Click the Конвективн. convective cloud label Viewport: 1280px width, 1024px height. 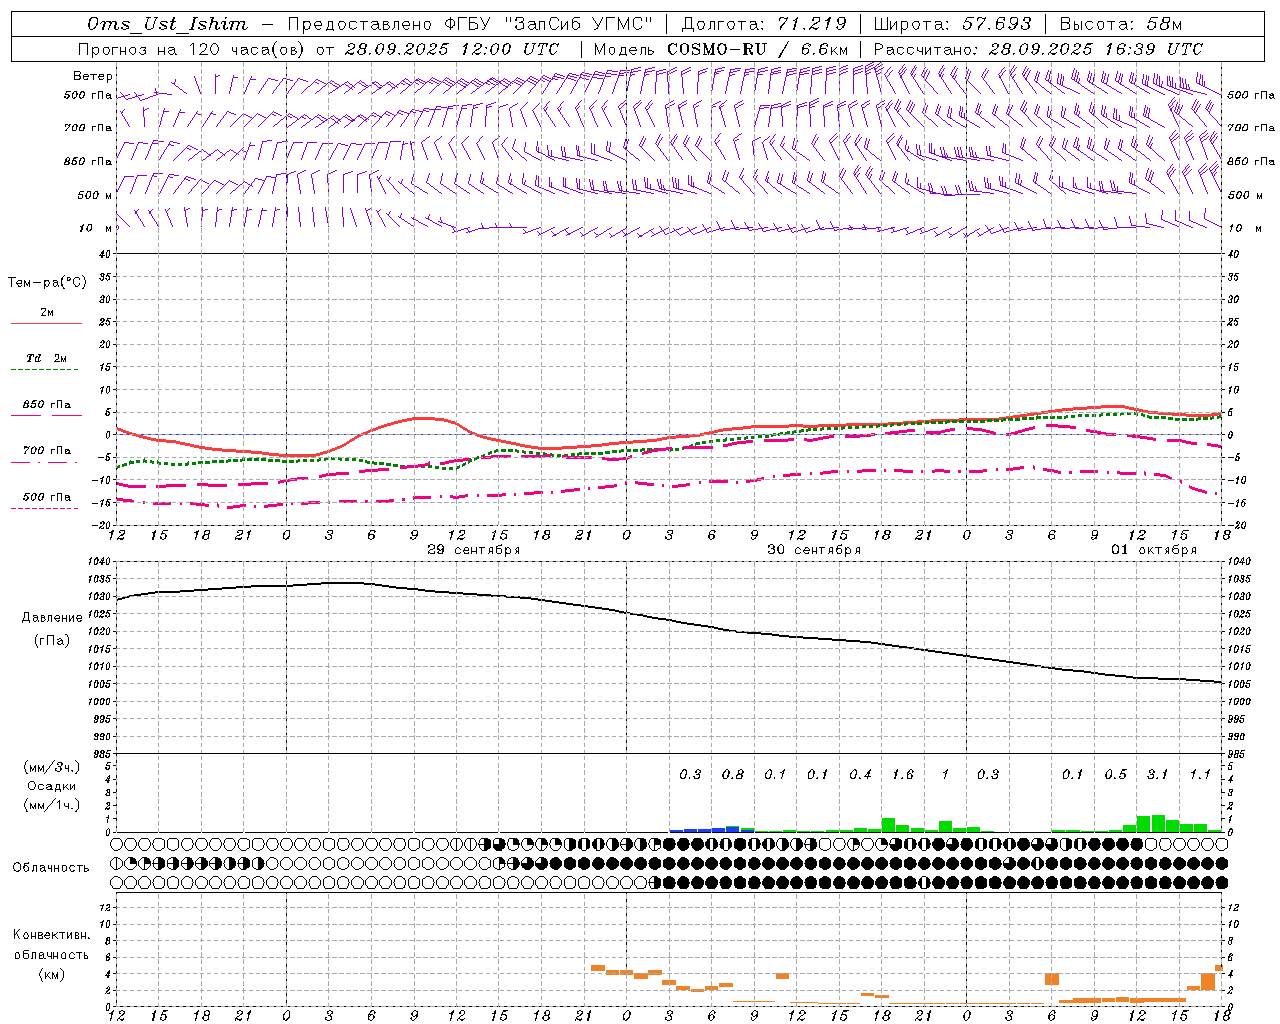(x=52, y=935)
